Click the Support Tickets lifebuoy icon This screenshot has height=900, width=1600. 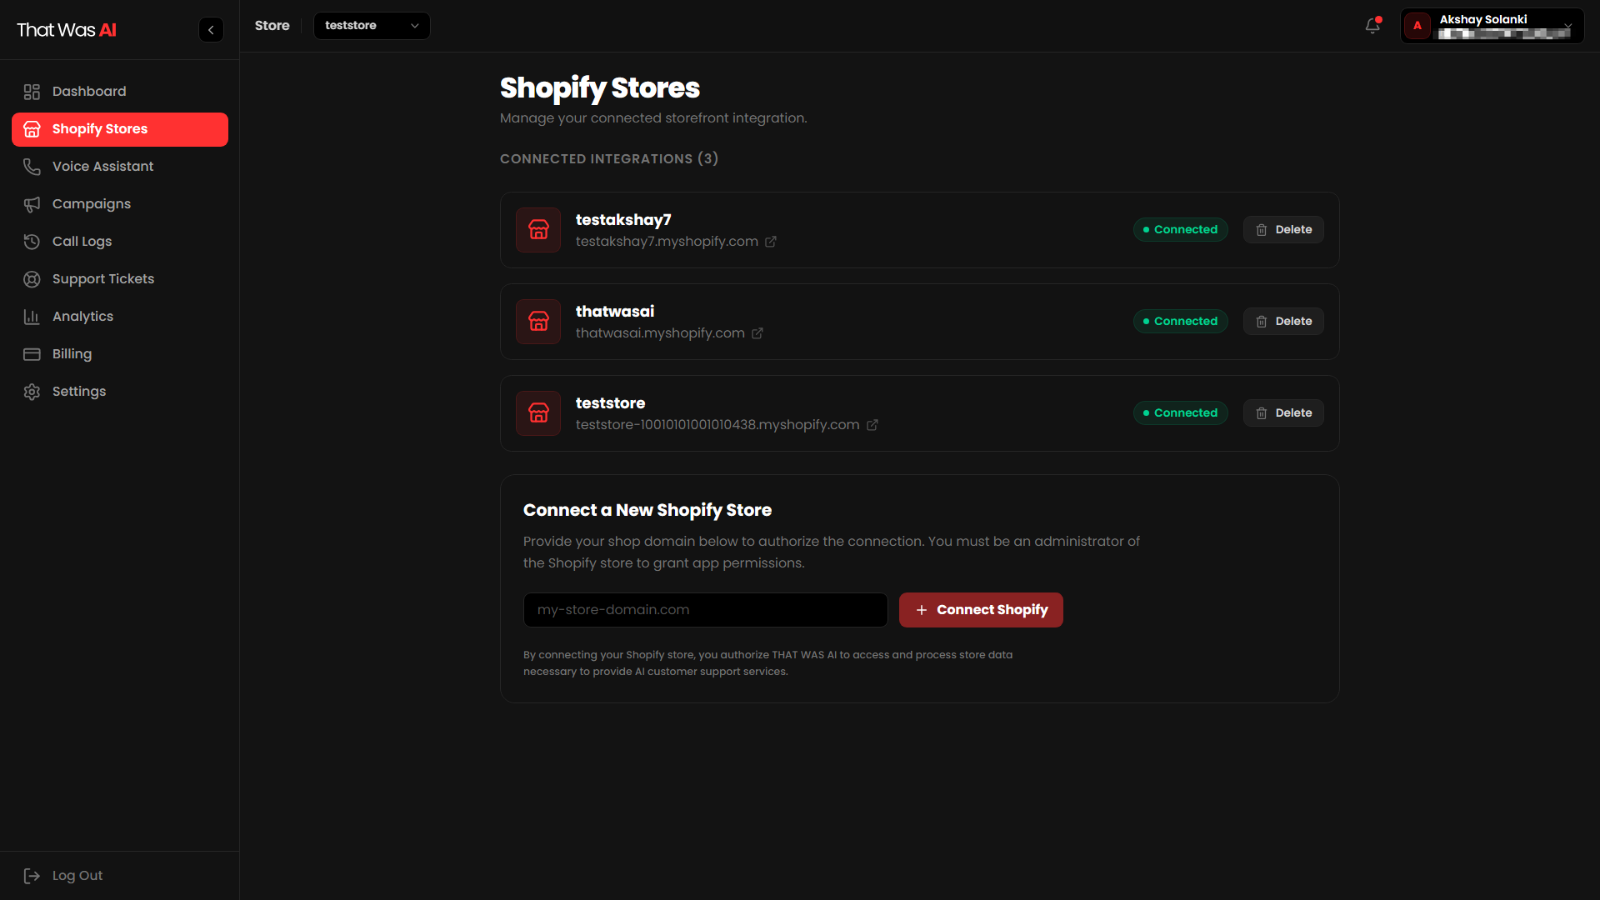32,279
